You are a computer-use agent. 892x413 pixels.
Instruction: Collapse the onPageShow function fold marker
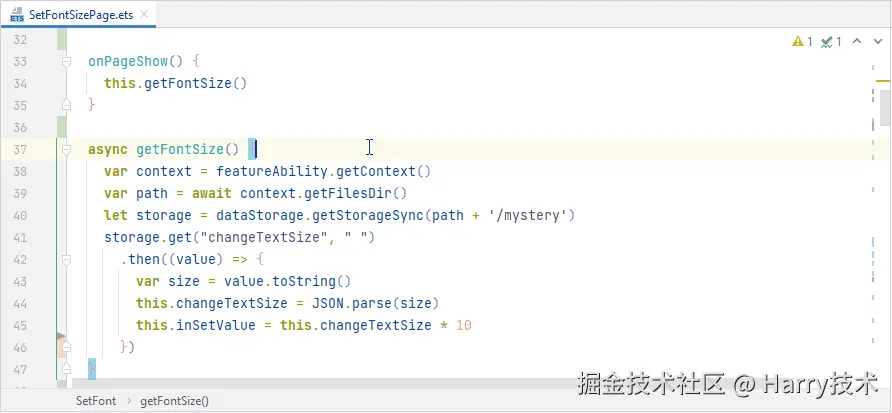pyautogui.click(x=66, y=61)
